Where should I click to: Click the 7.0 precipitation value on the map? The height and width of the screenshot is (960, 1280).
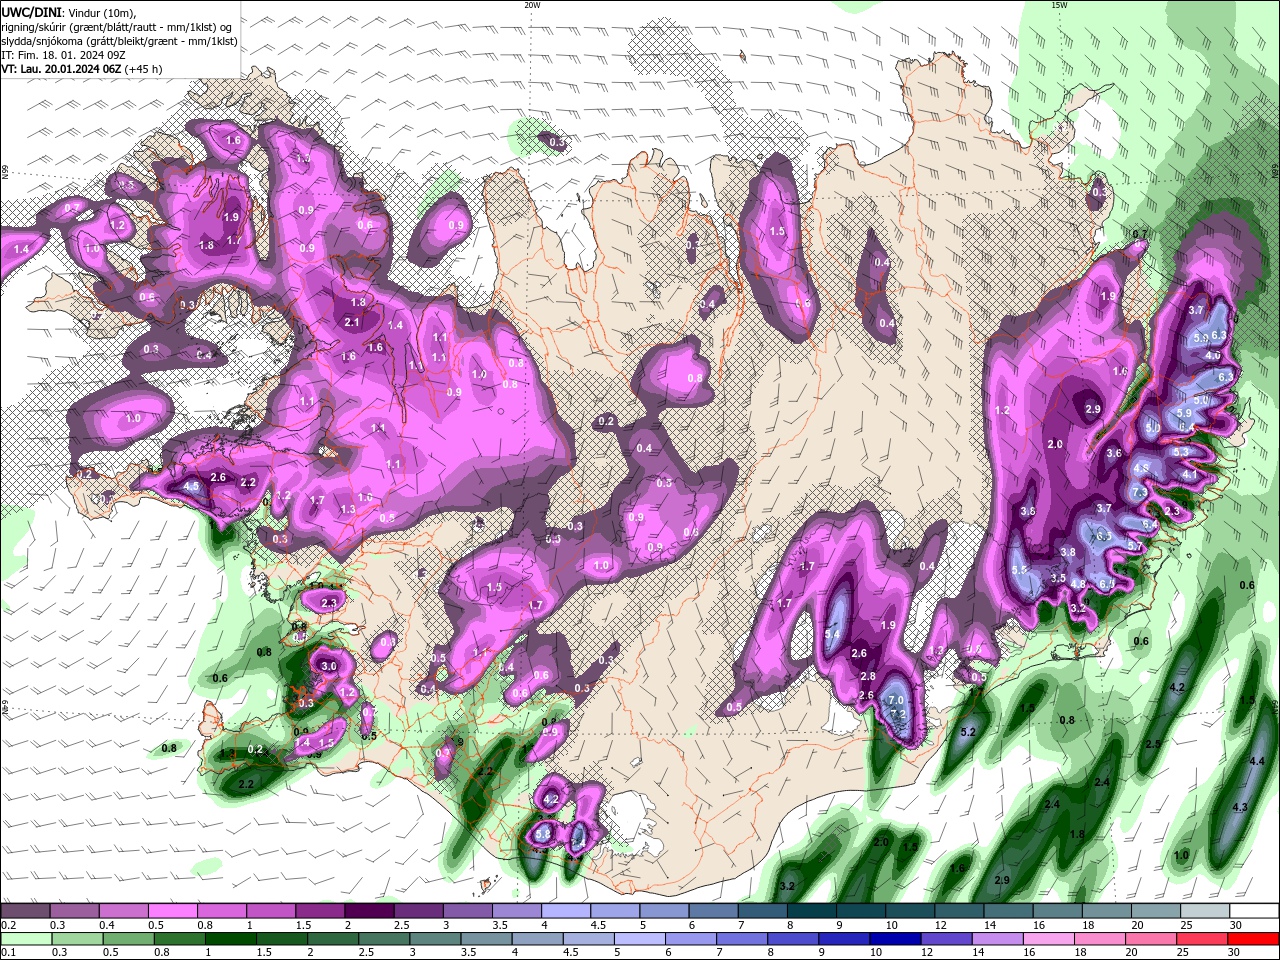tap(897, 700)
